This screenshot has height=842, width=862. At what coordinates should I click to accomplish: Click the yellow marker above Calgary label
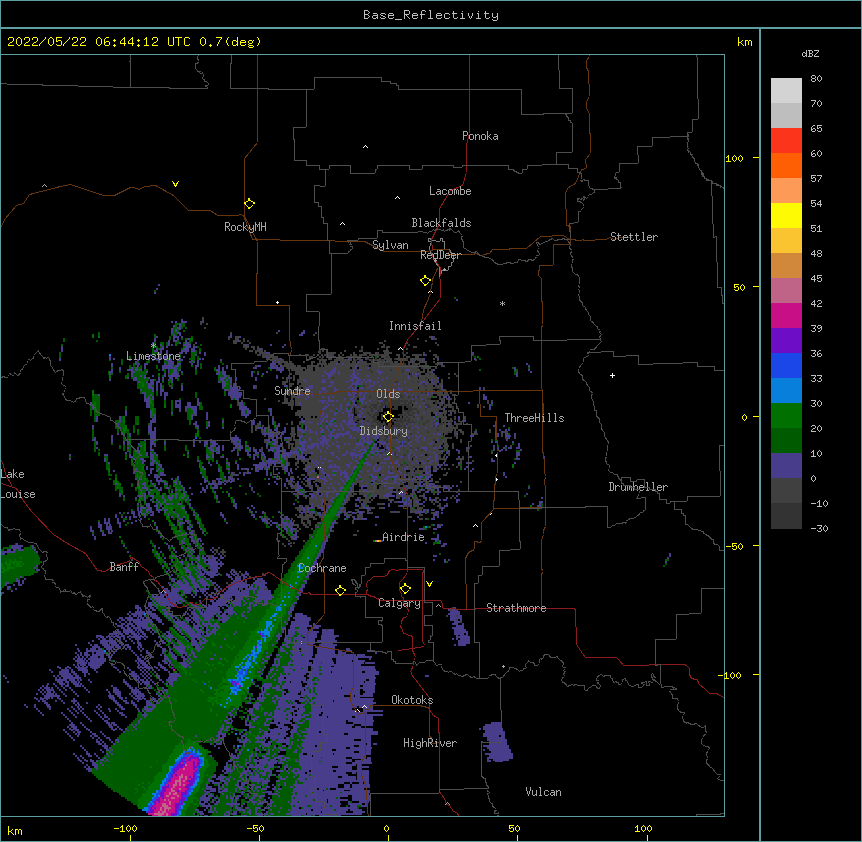click(x=405, y=589)
